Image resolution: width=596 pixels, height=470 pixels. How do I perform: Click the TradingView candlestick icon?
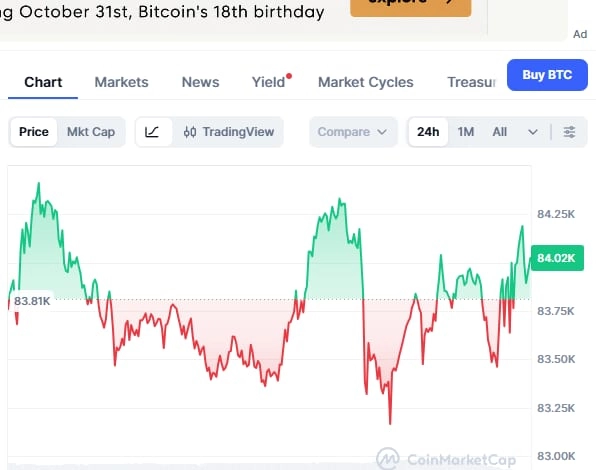190,132
